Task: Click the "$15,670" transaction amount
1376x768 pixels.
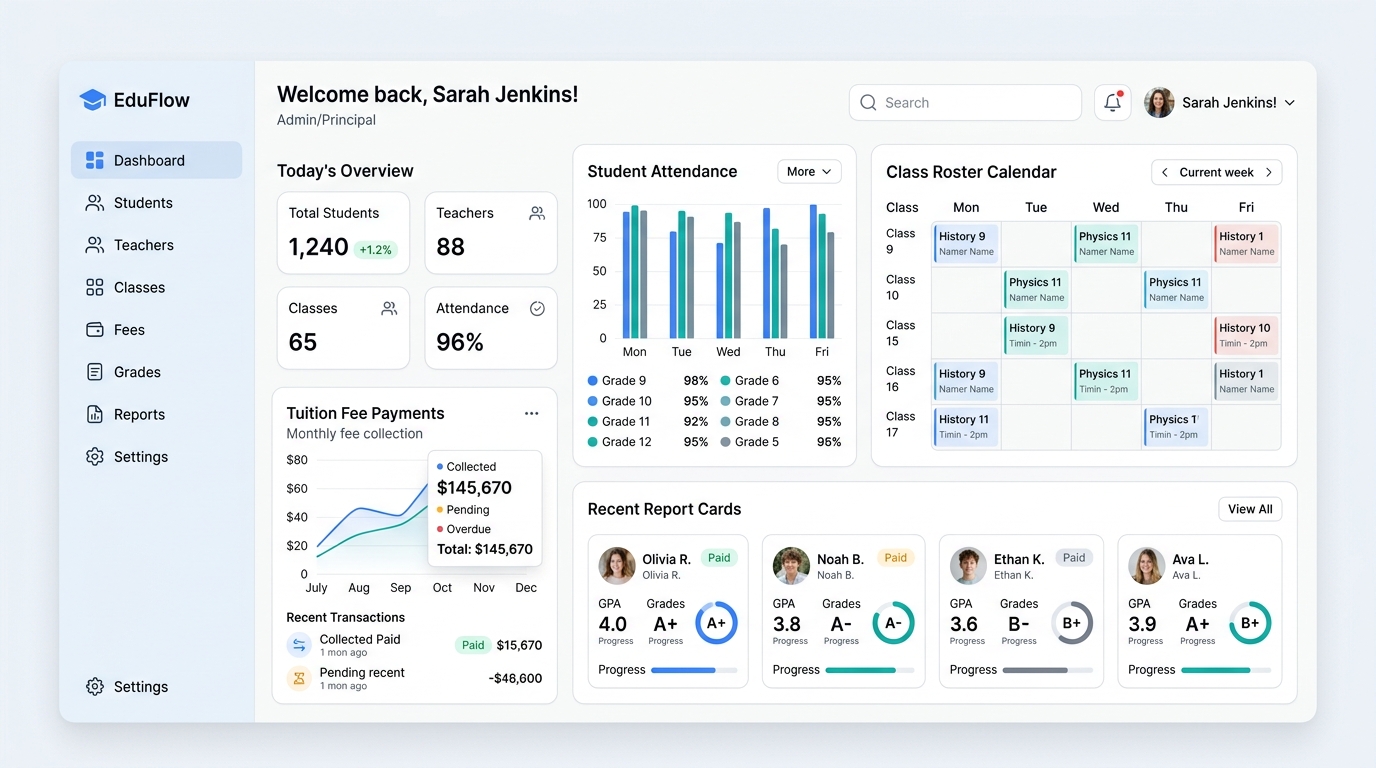Action: 520,645
